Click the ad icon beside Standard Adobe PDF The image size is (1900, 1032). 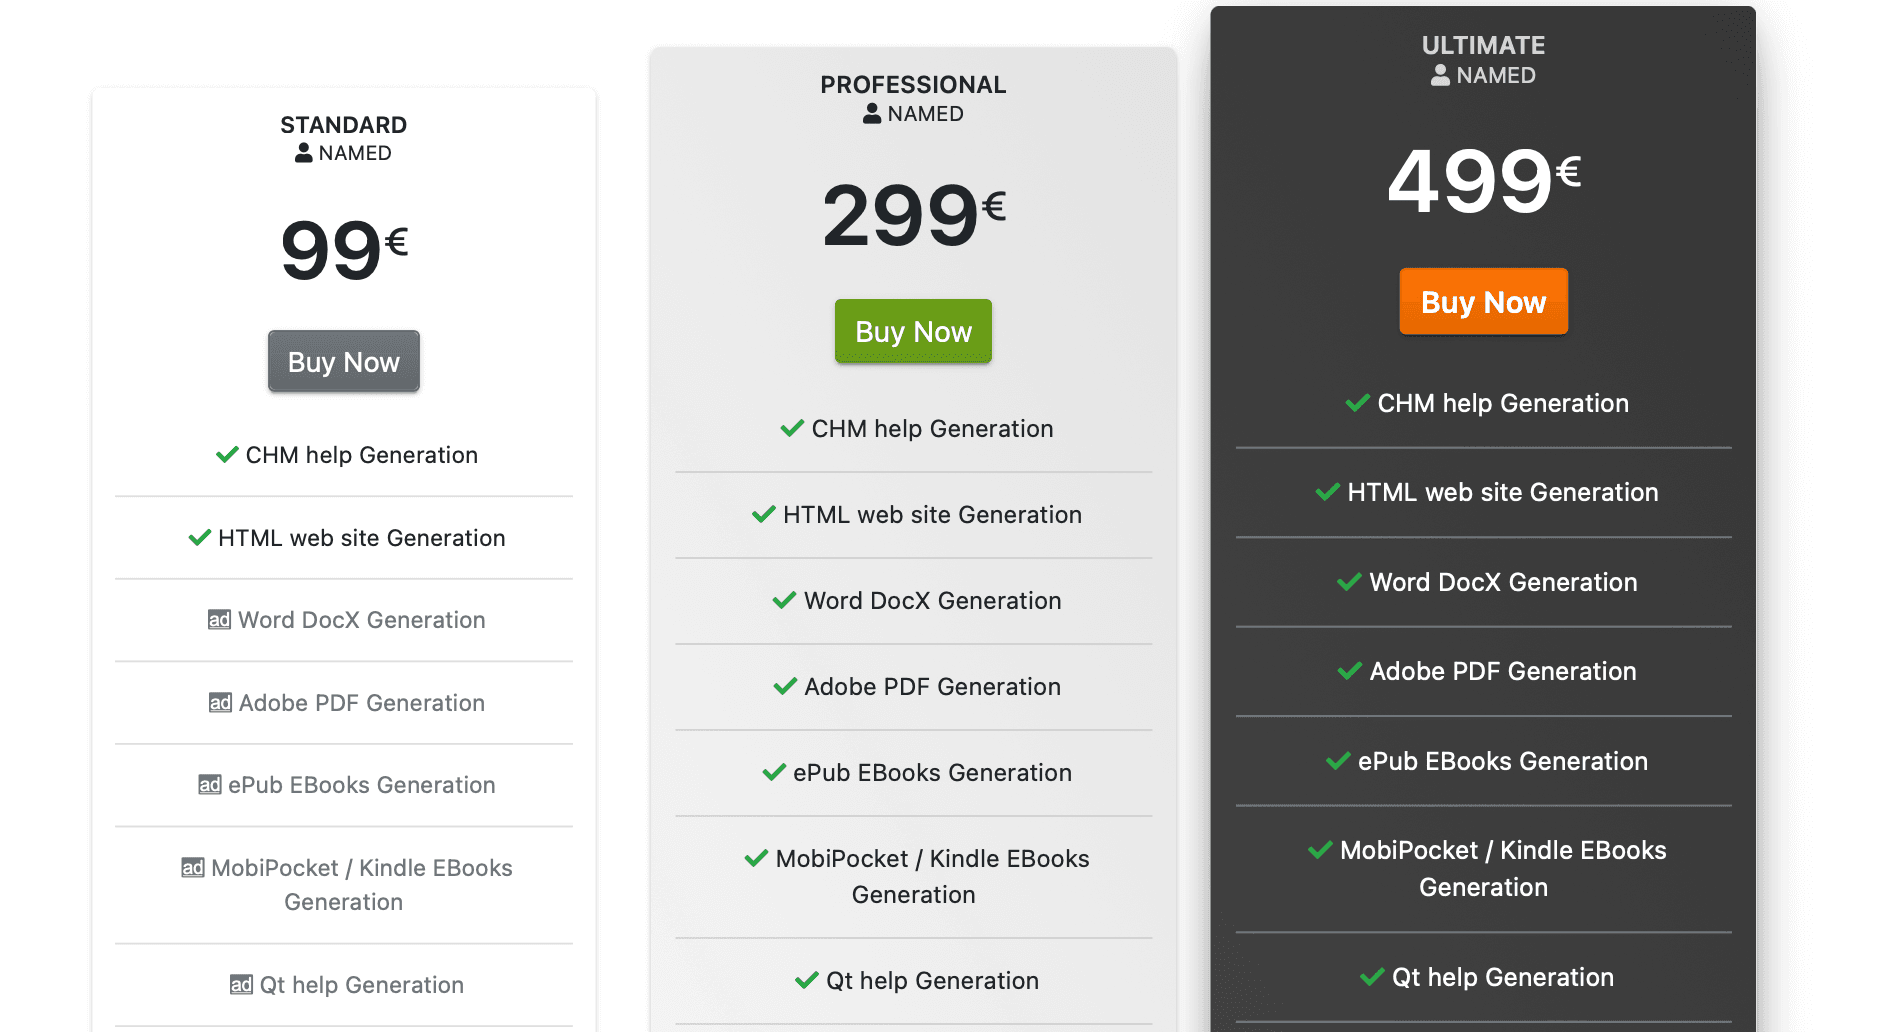[x=220, y=703]
